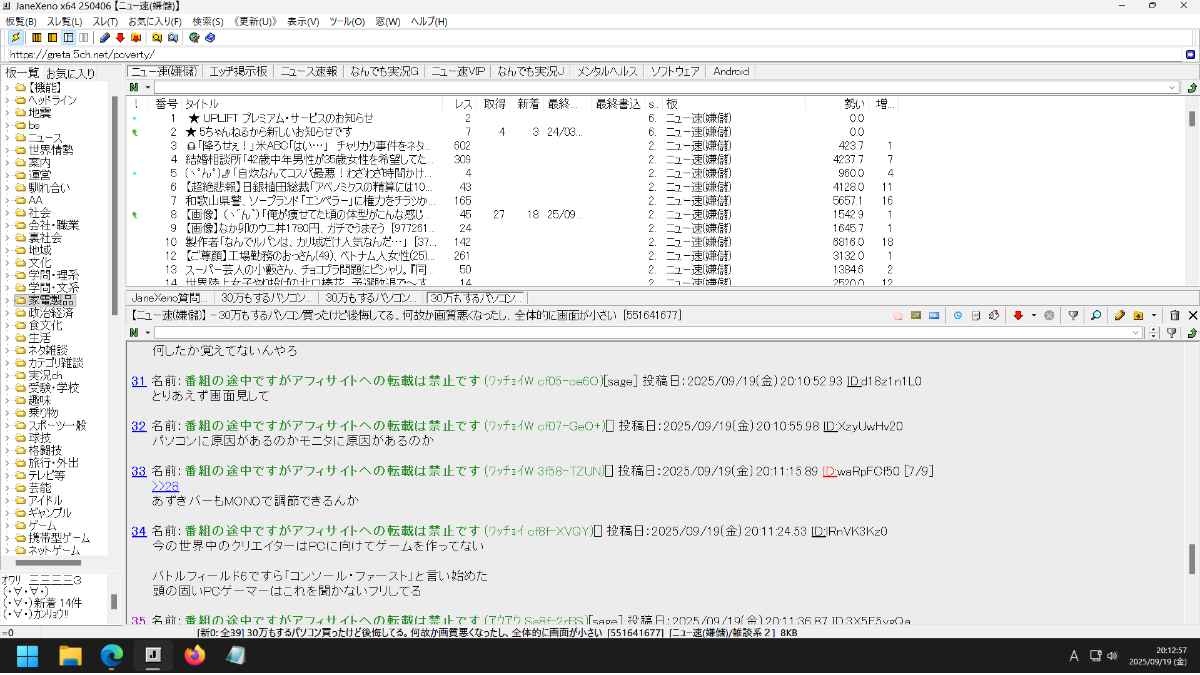The width and height of the screenshot is (1200, 675).
Task: Click the blue pencil icon in top toolbar
Action: [x=106, y=38]
